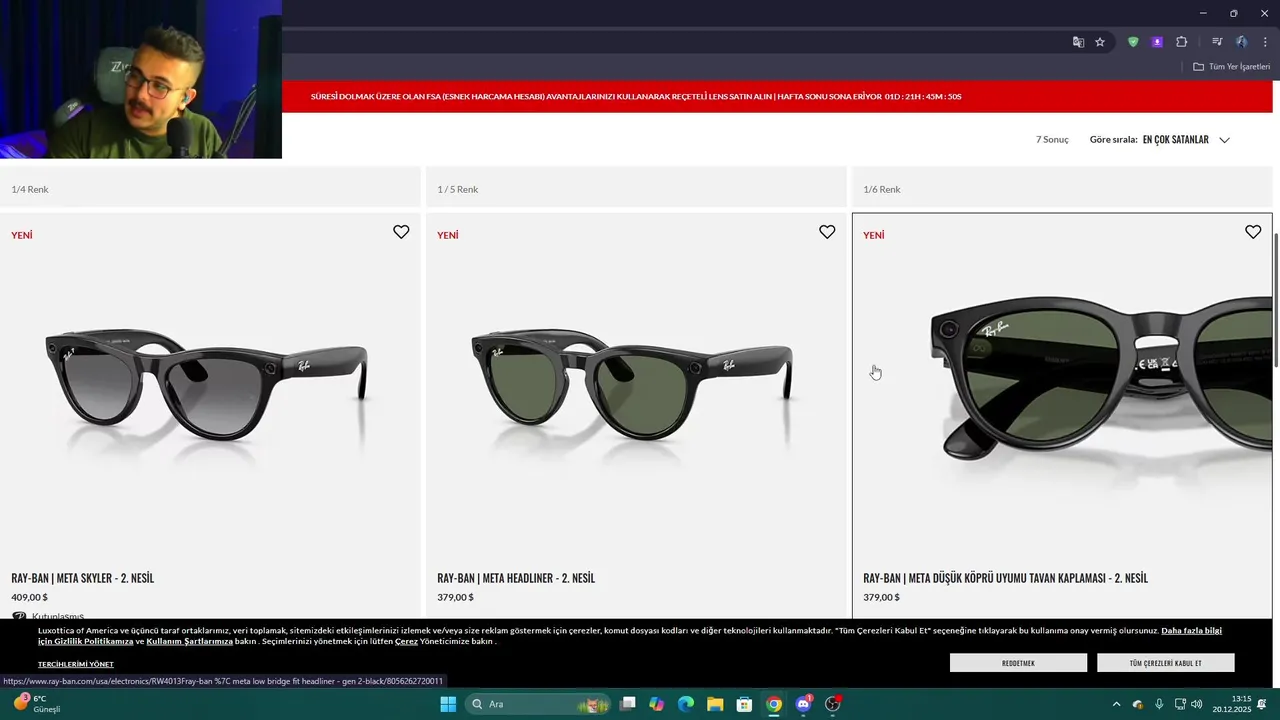Bookmark this page with the star icon
This screenshot has height=720, width=1280.
[1100, 42]
